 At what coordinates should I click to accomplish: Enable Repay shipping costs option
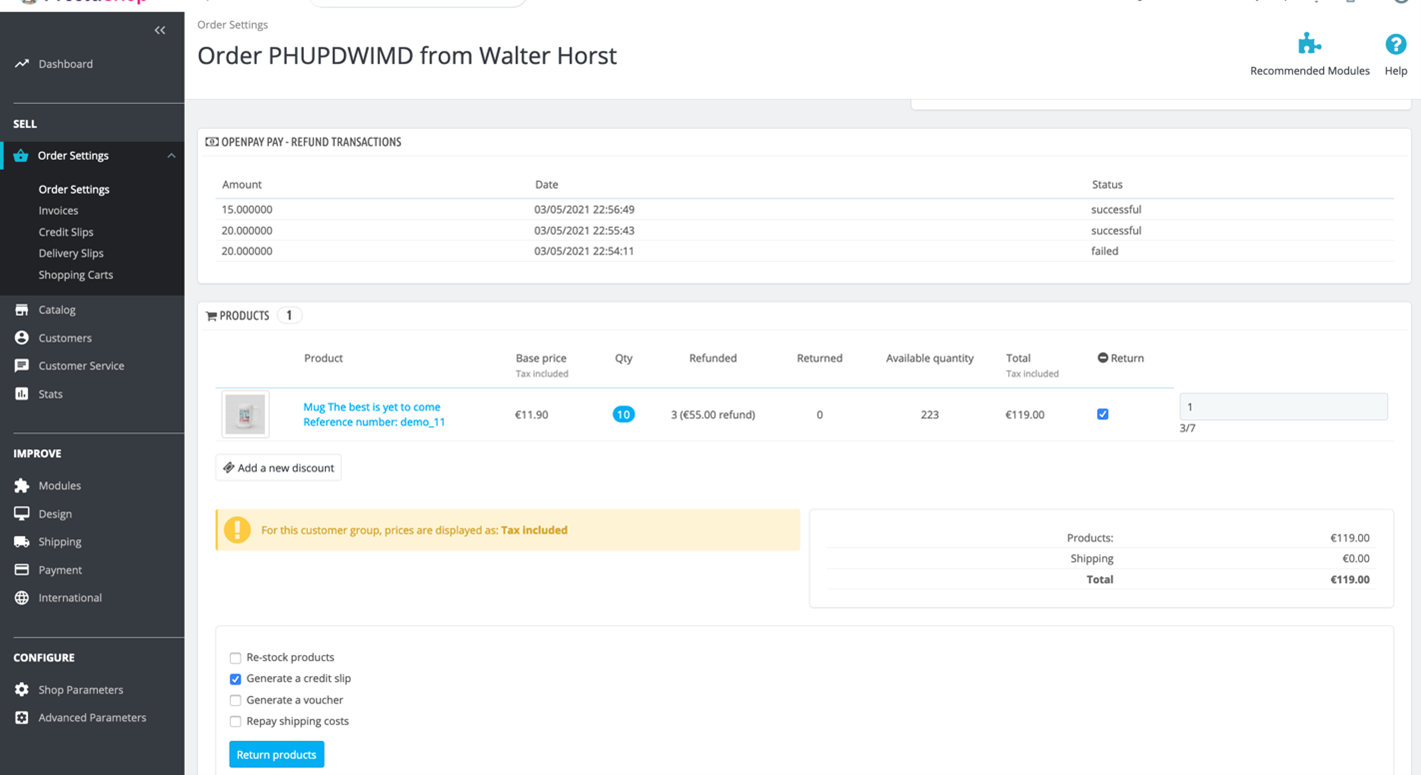click(236, 721)
